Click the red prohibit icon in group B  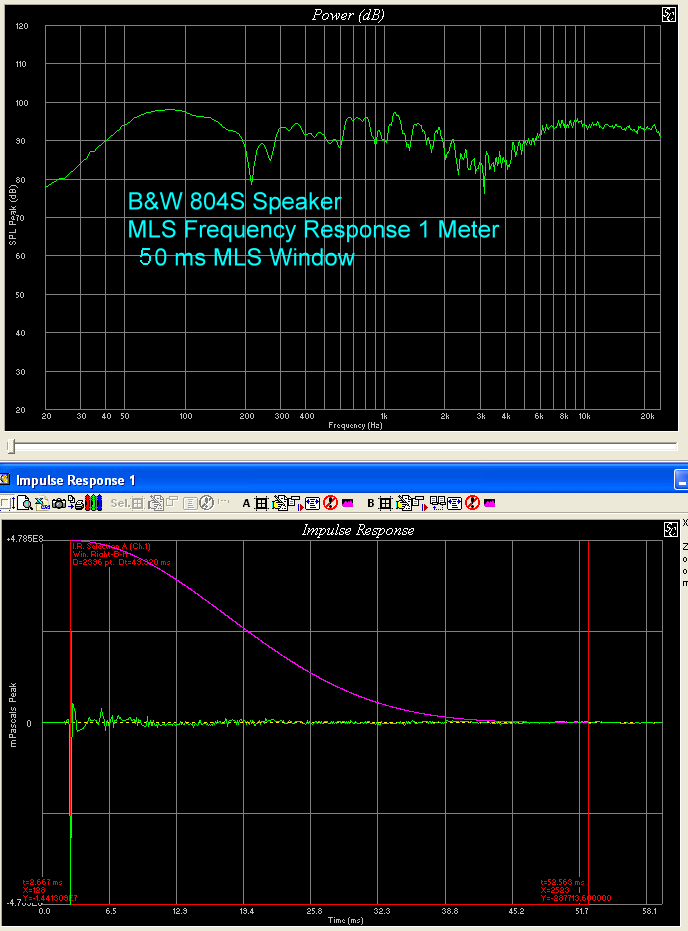[x=473, y=503]
